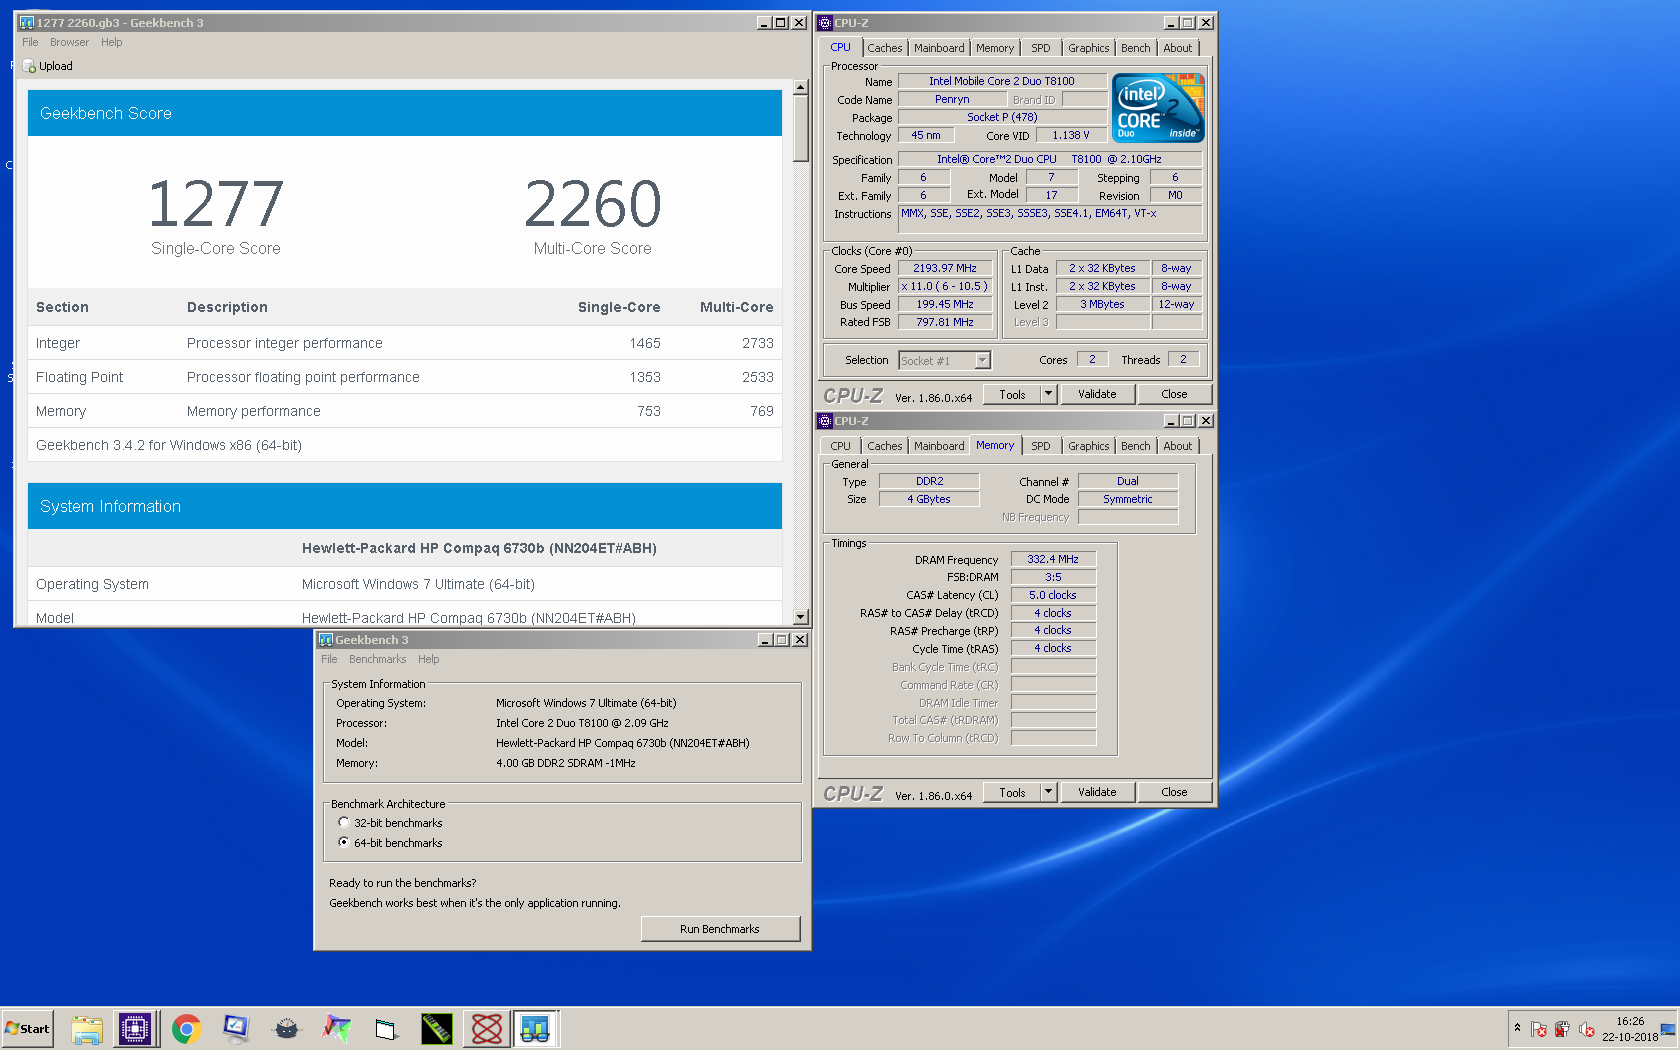Click Tools button in lower CPU-Z window

(x=1012, y=792)
